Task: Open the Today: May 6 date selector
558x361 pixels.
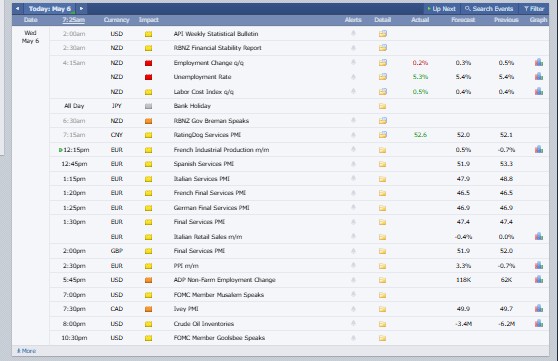Action: (50, 9)
